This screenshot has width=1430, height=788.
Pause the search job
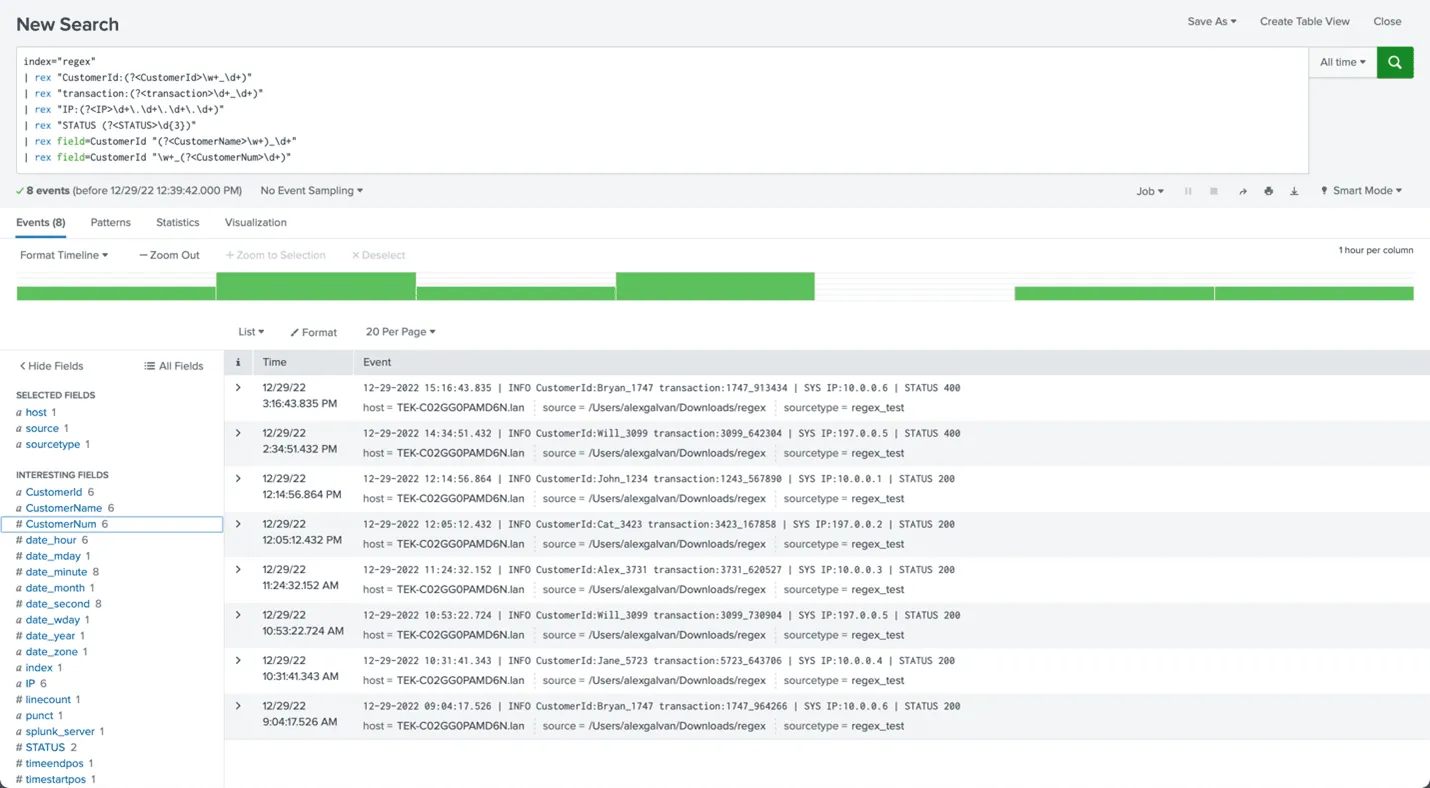(x=1188, y=191)
